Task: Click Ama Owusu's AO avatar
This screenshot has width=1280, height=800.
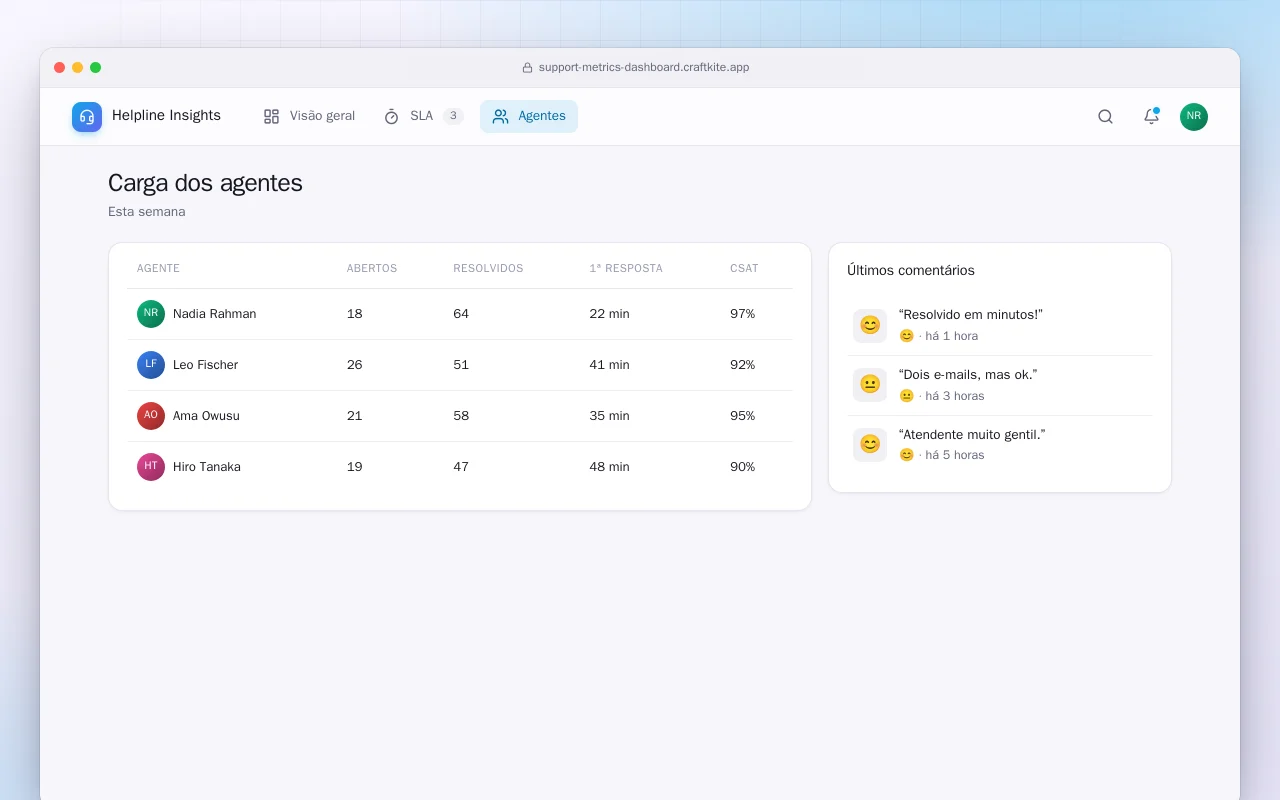Action: coord(151,416)
